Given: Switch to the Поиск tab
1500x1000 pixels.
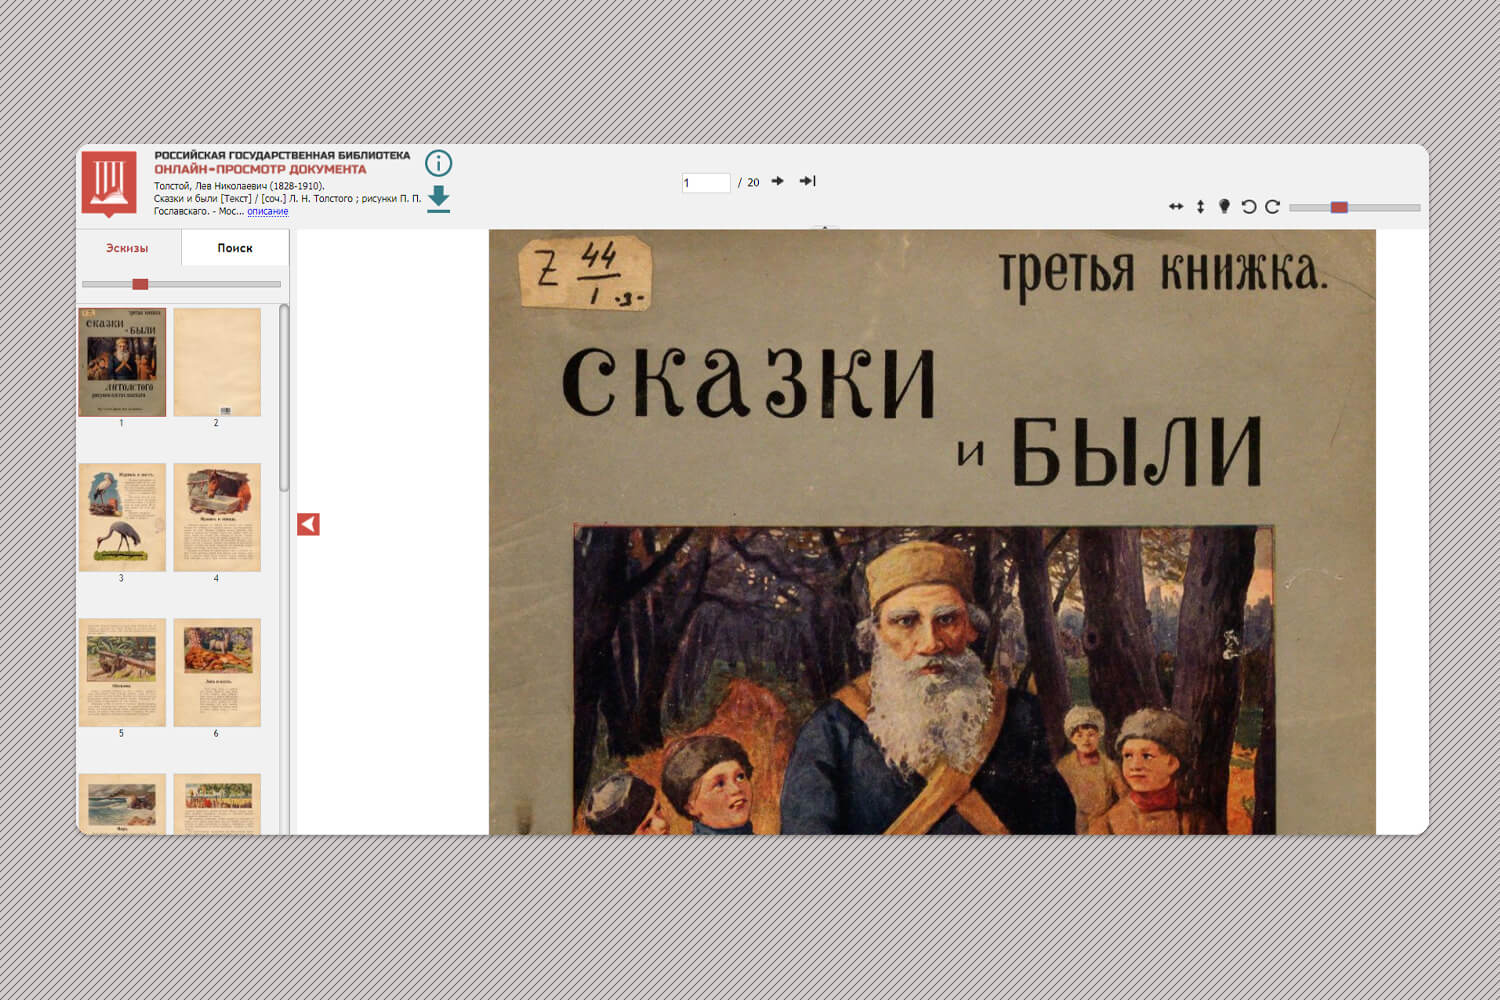Looking at the screenshot, I should 235,248.
